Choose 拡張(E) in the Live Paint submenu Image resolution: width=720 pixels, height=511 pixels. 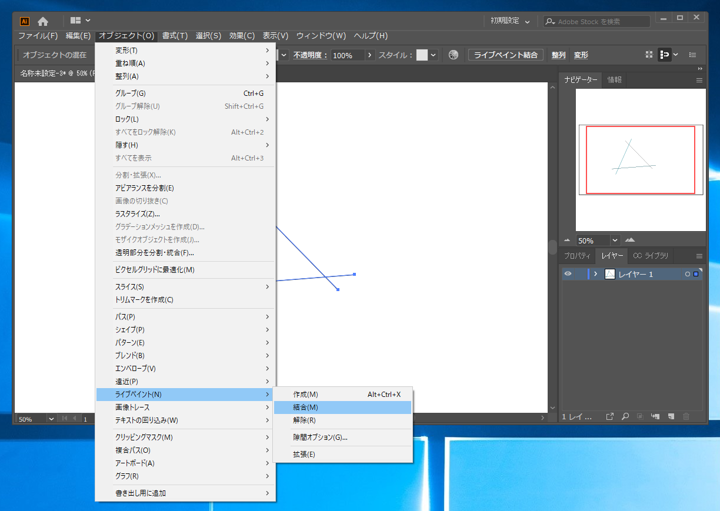343,455
